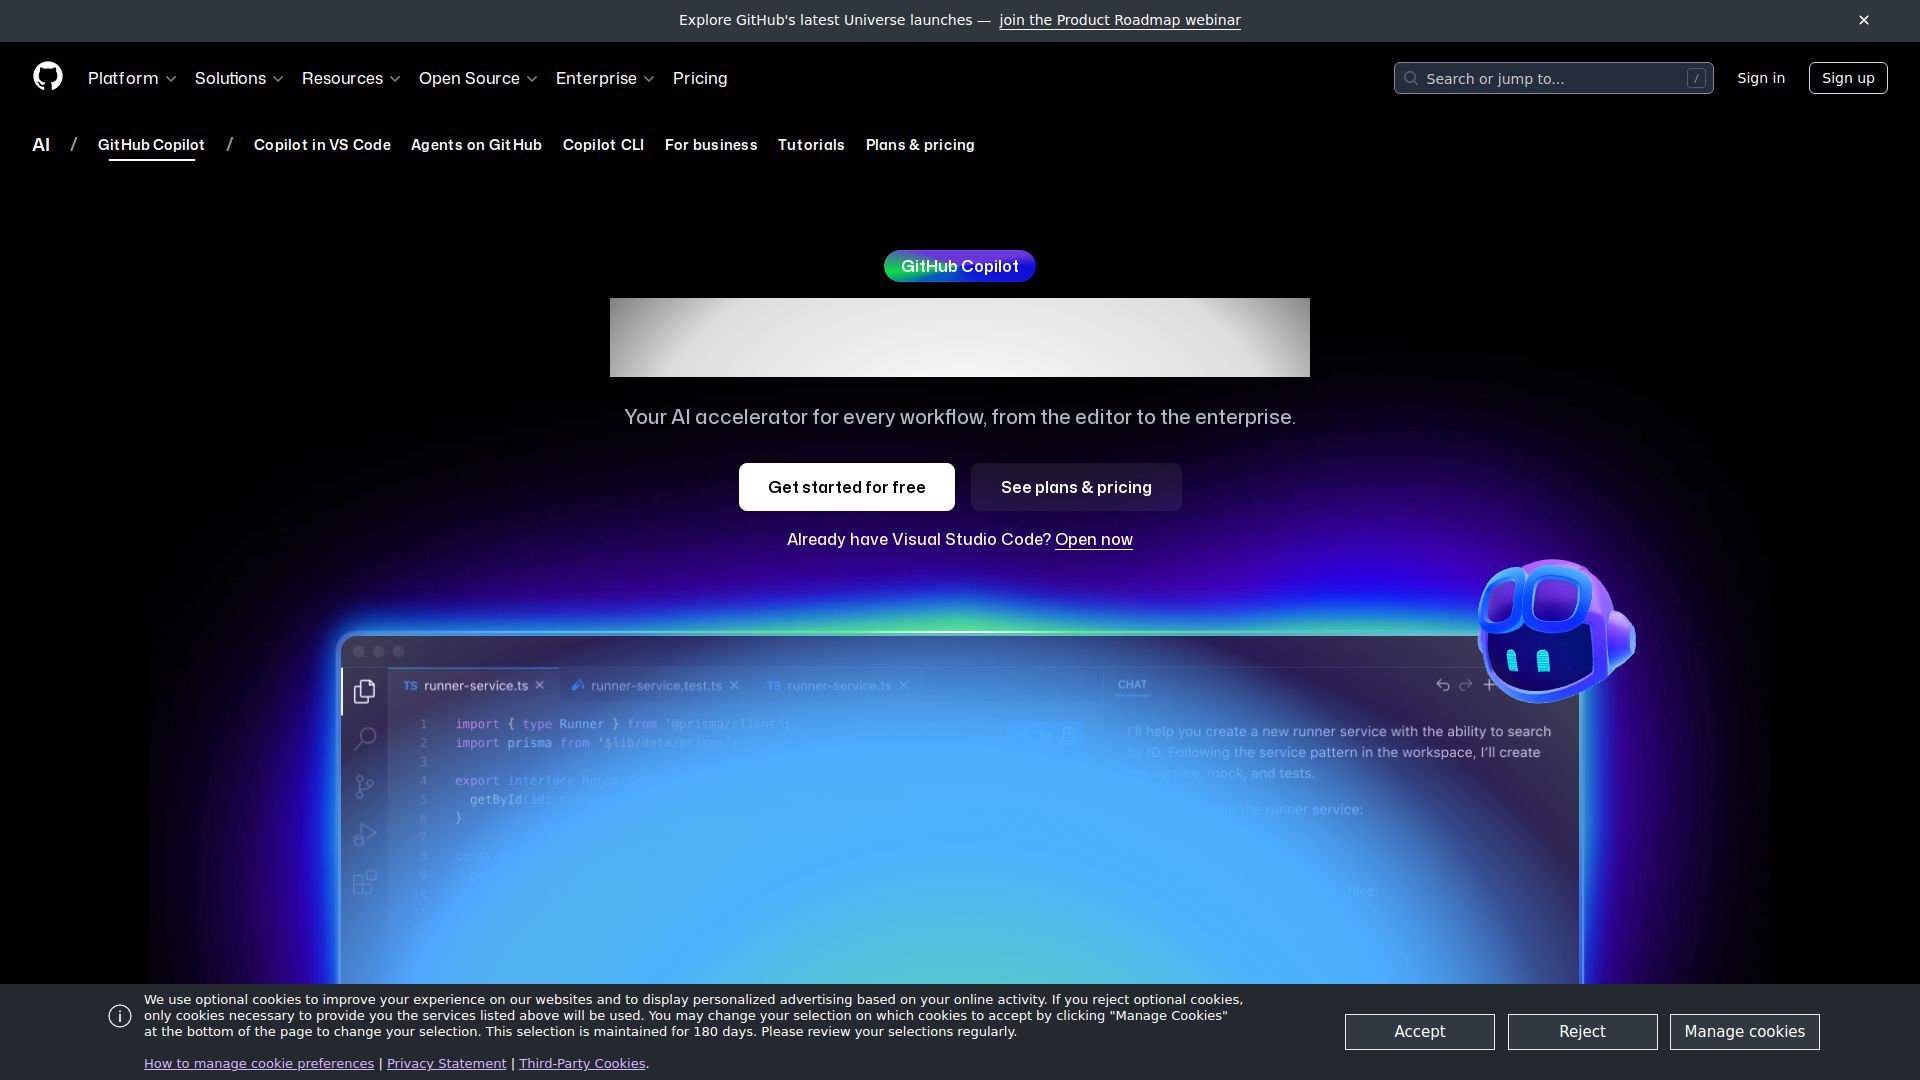Follow the Open now link
1920x1080 pixels.
(1093, 539)
